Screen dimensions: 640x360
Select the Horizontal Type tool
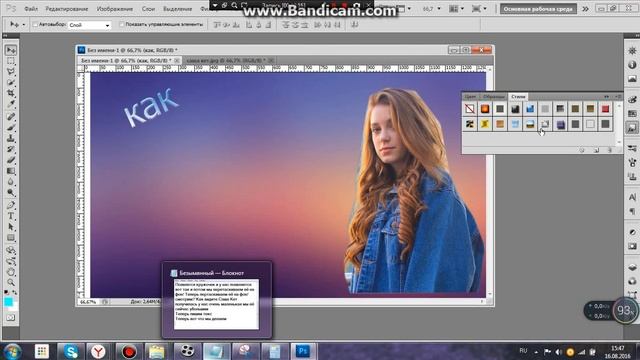coord(11,216)
